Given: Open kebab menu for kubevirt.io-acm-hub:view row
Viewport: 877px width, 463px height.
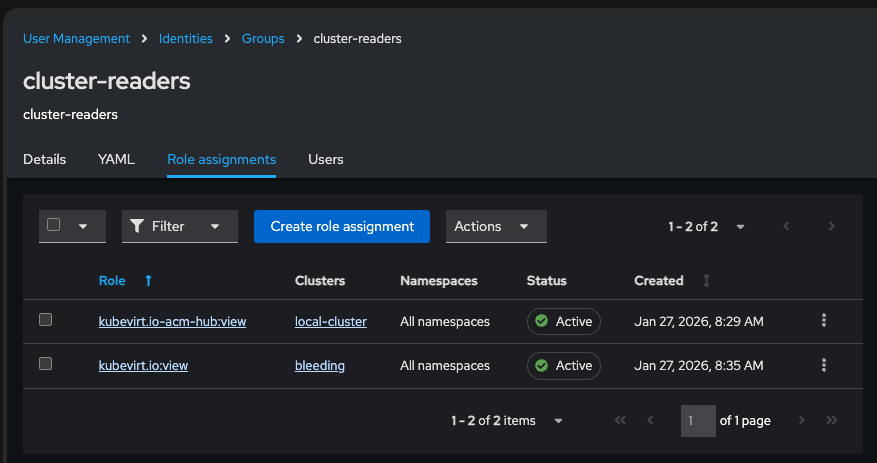Looking at the screenshot, I should click(x=824, y=320).
